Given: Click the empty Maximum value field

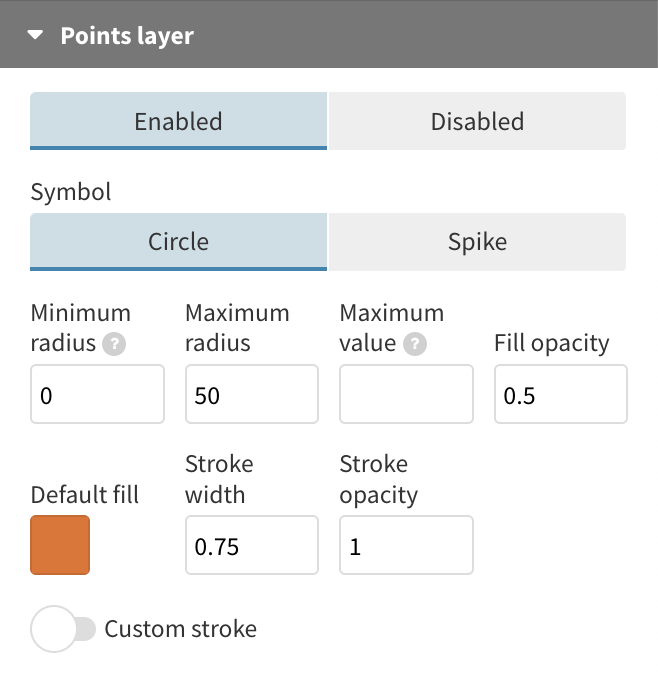Looking at the screenshot, I should (406, 394).
